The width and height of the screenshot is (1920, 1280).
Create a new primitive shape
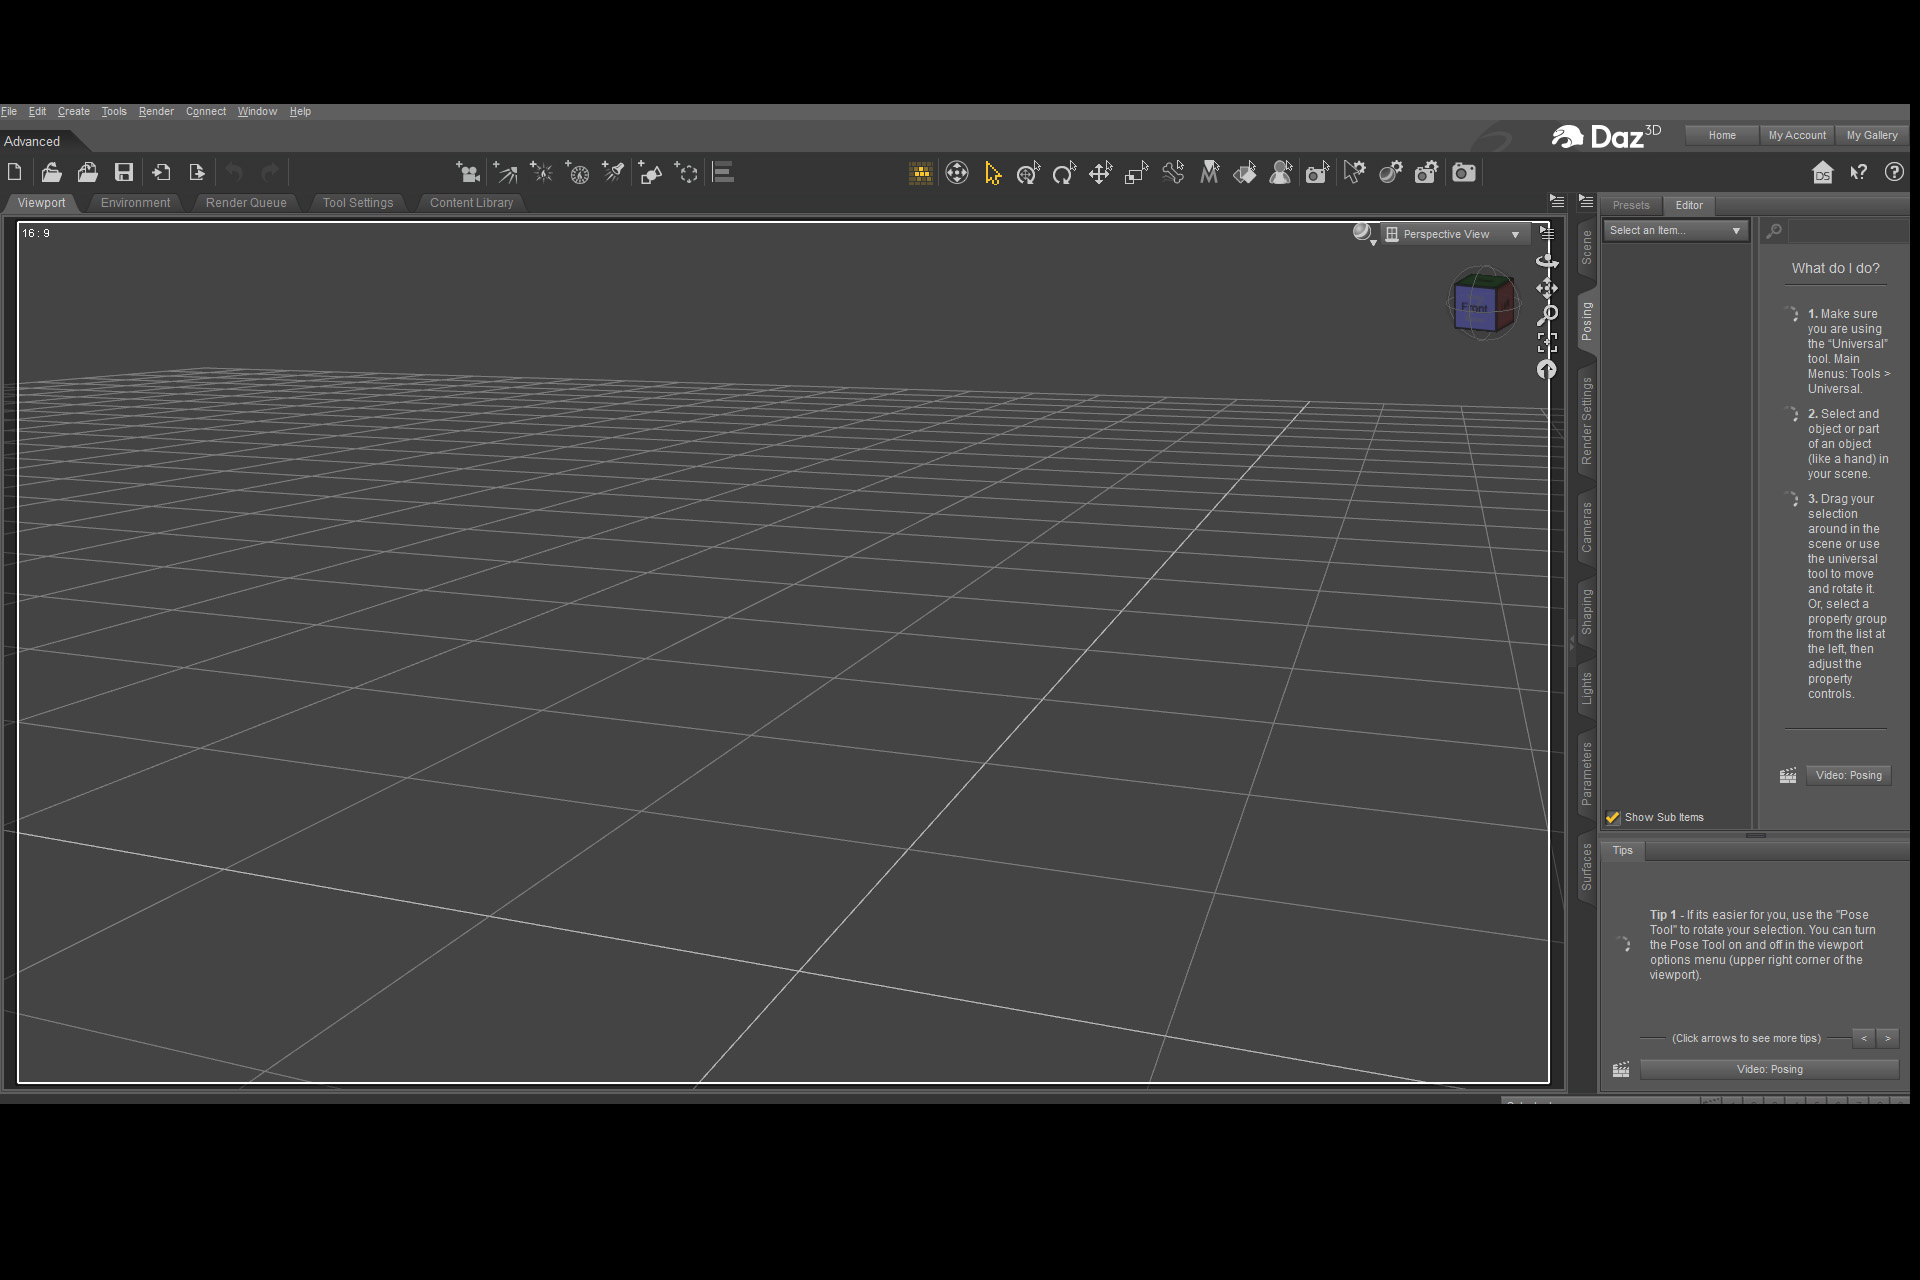(x=650, y=173)
